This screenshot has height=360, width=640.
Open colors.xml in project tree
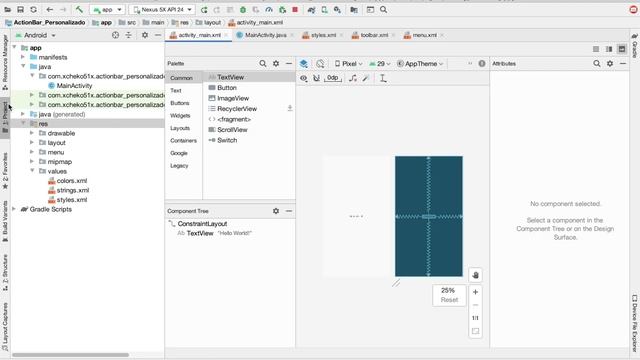pos(71,180)
